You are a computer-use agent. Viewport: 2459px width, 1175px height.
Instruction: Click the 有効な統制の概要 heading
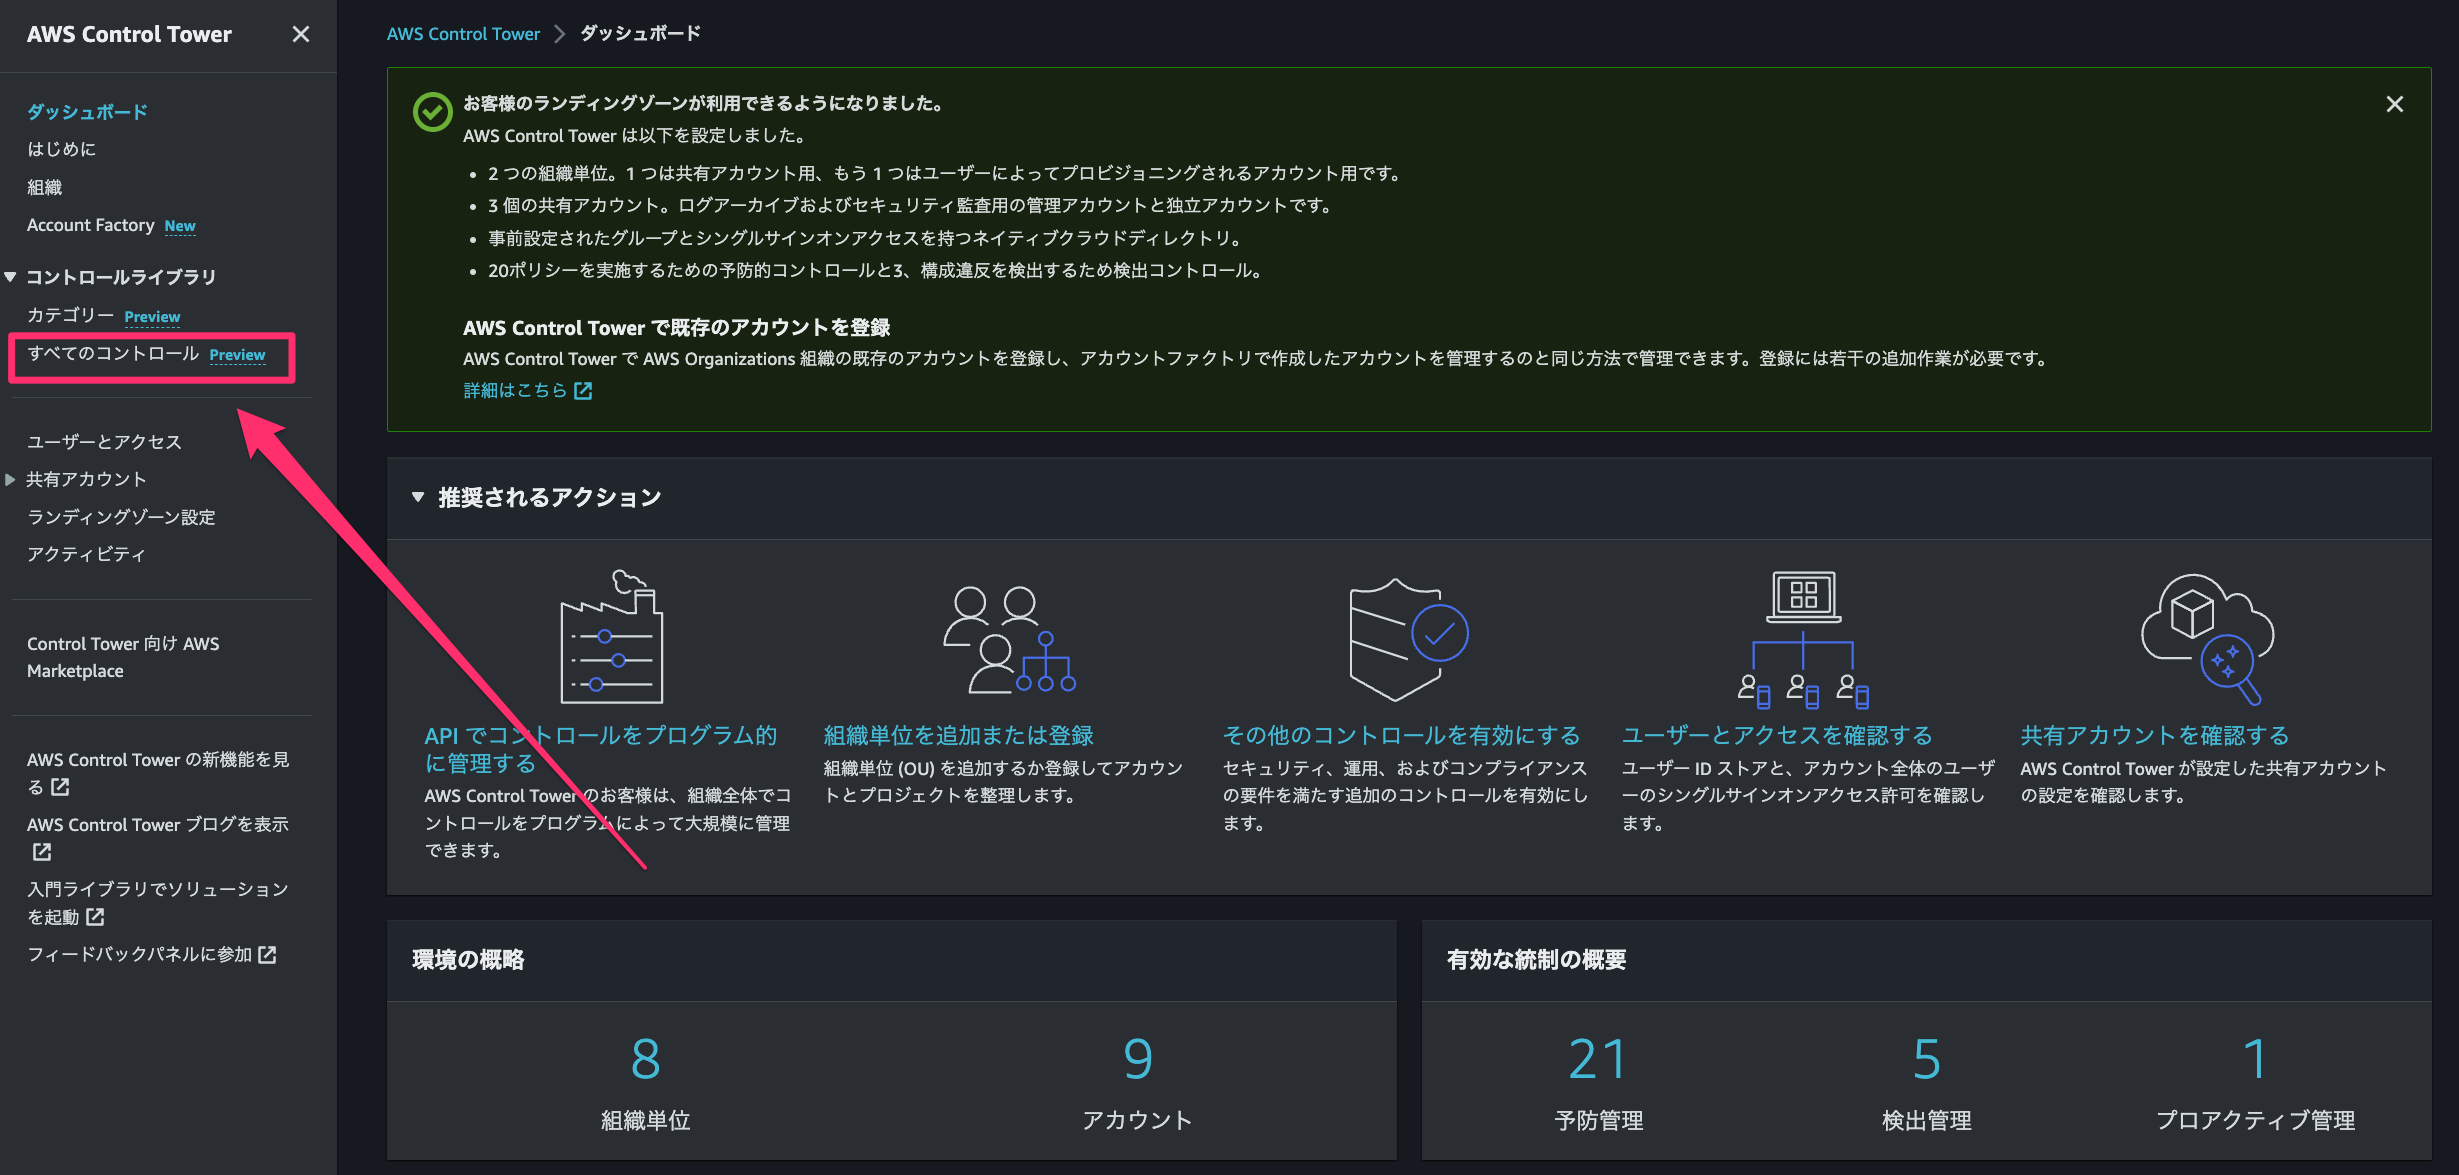[1536, 960]
